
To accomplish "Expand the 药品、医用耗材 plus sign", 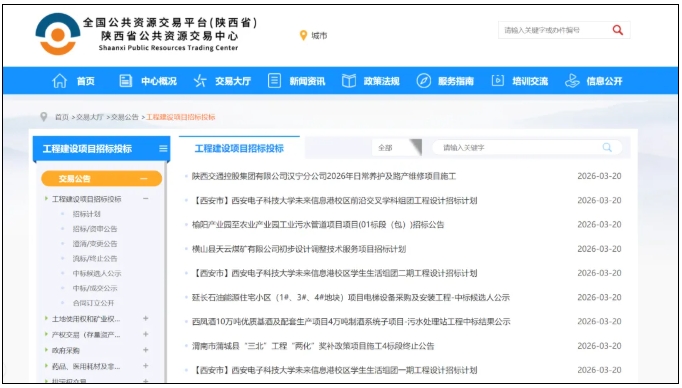I will pyautogui.click(x=146, y=366).
